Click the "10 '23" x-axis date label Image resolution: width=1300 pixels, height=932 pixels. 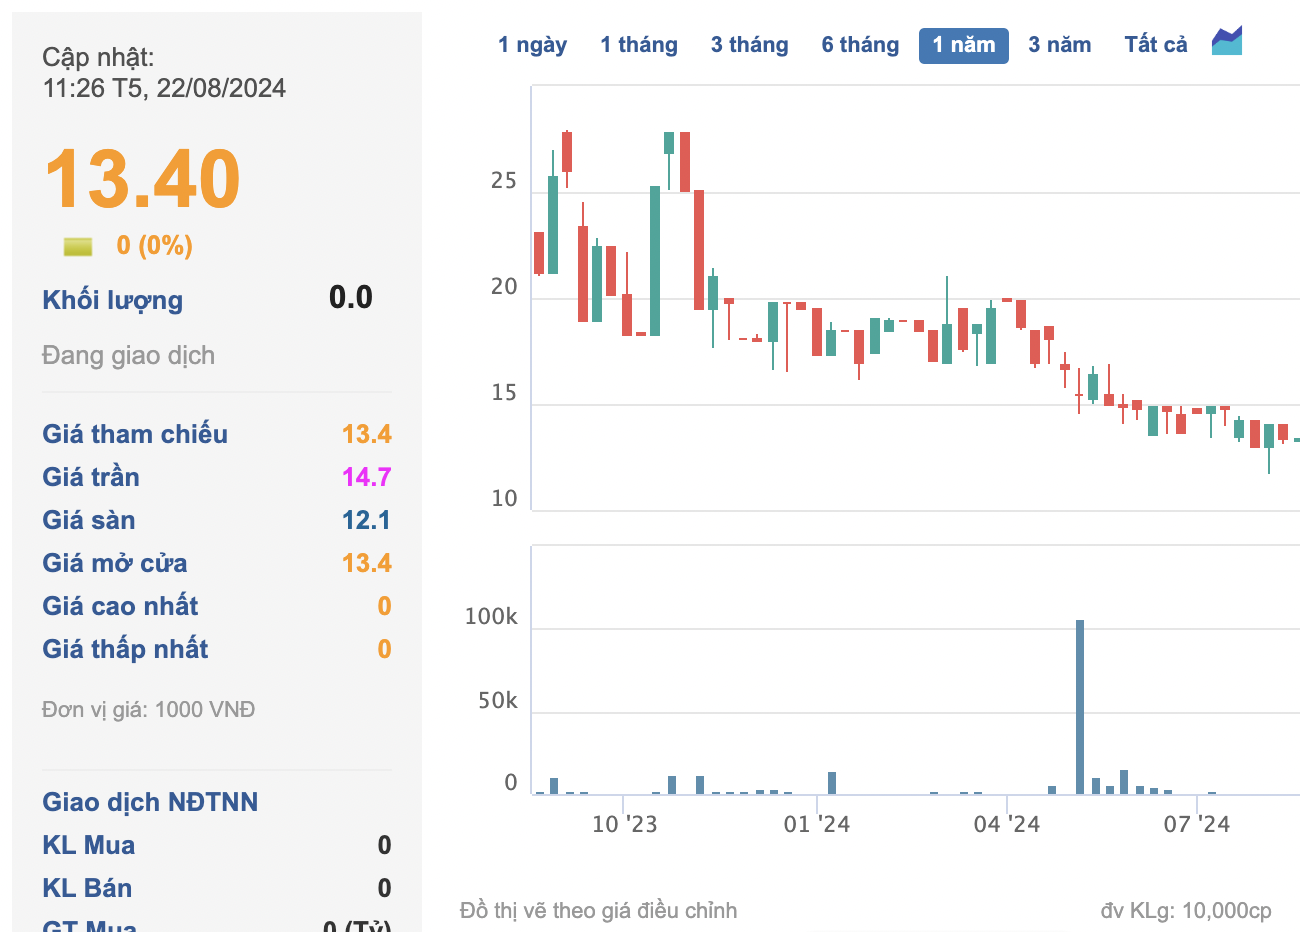(625, 825)
